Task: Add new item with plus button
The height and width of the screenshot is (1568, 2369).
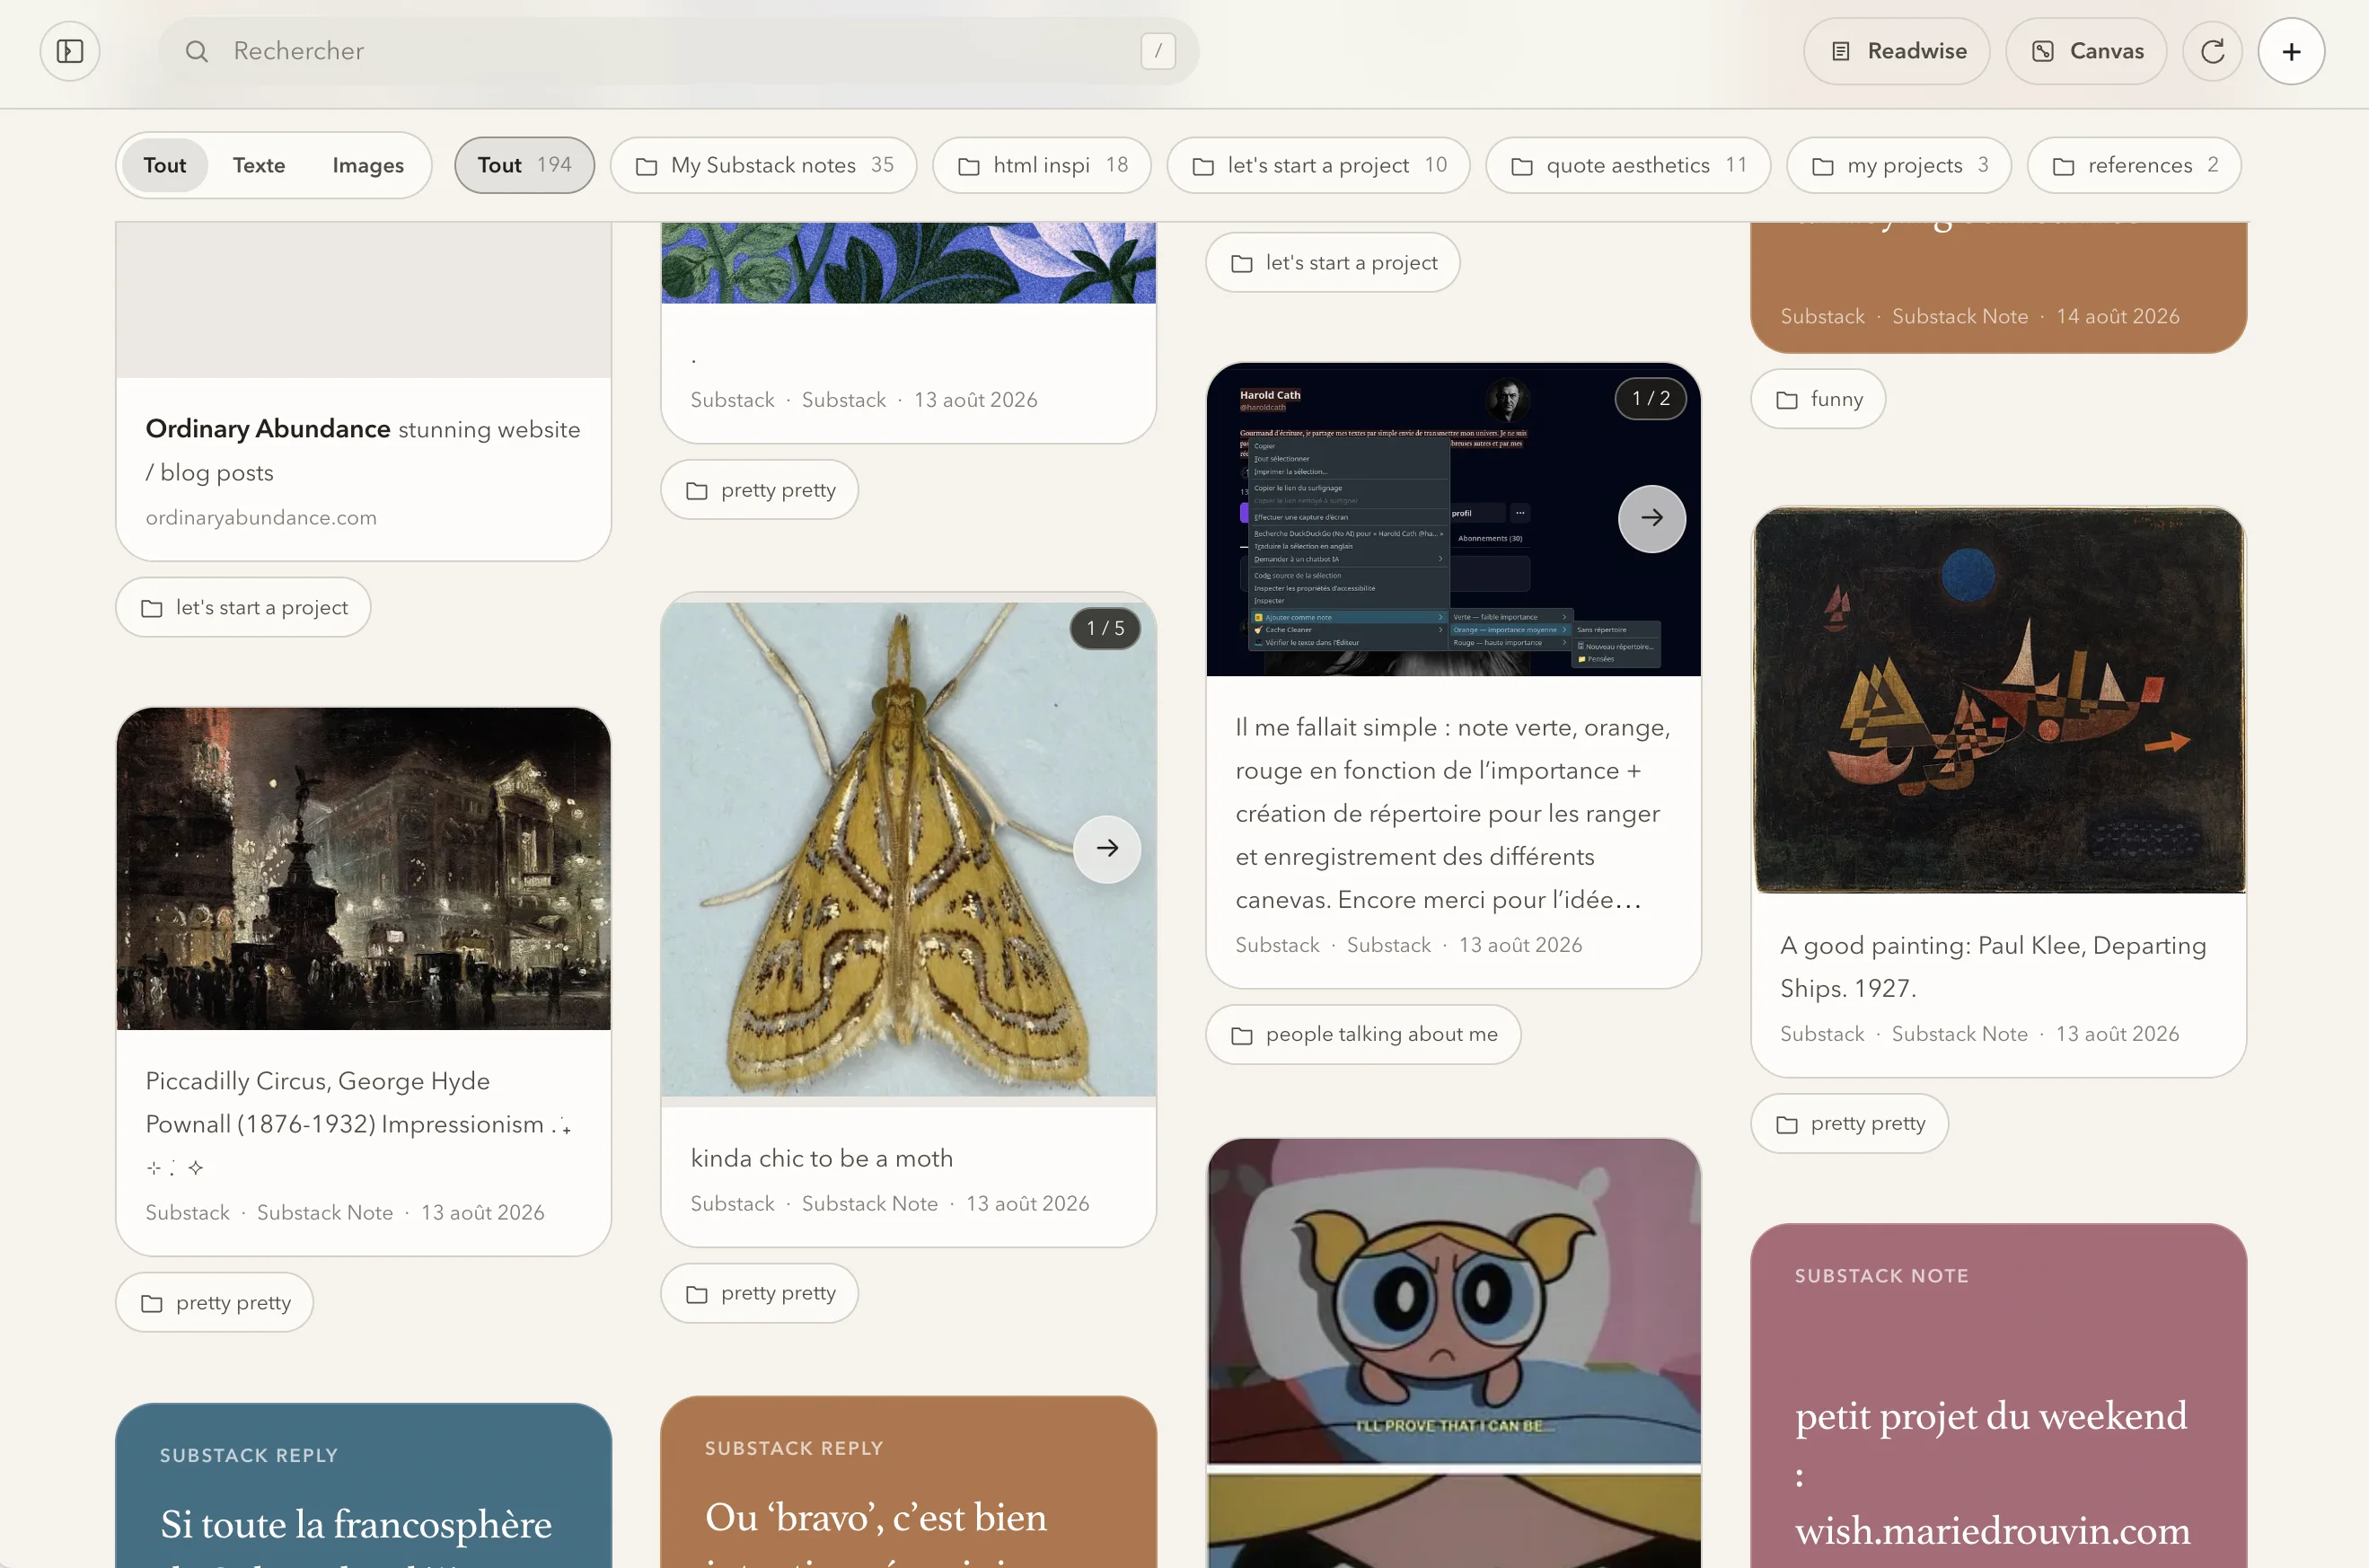Action: point(2291,51)
